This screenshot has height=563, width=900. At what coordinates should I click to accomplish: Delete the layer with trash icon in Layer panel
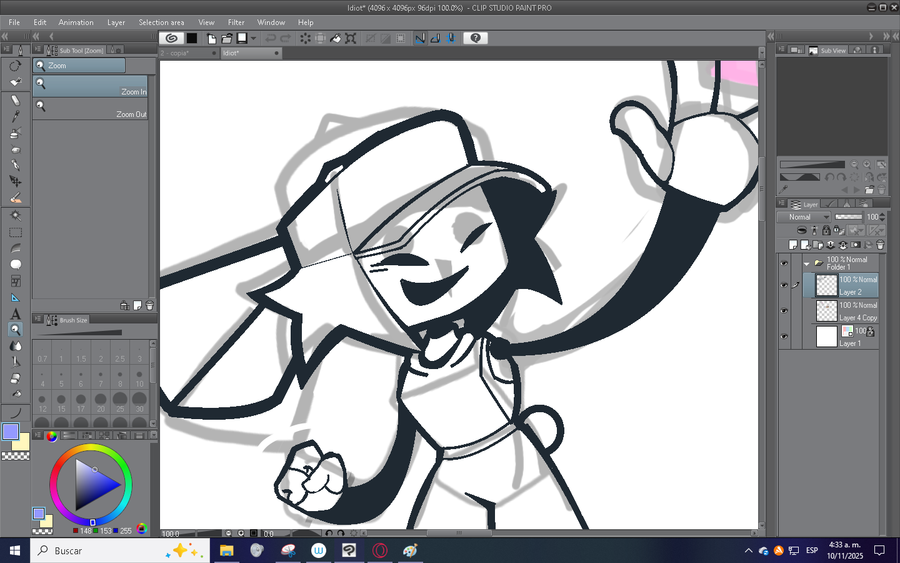[x=880, y=245]
